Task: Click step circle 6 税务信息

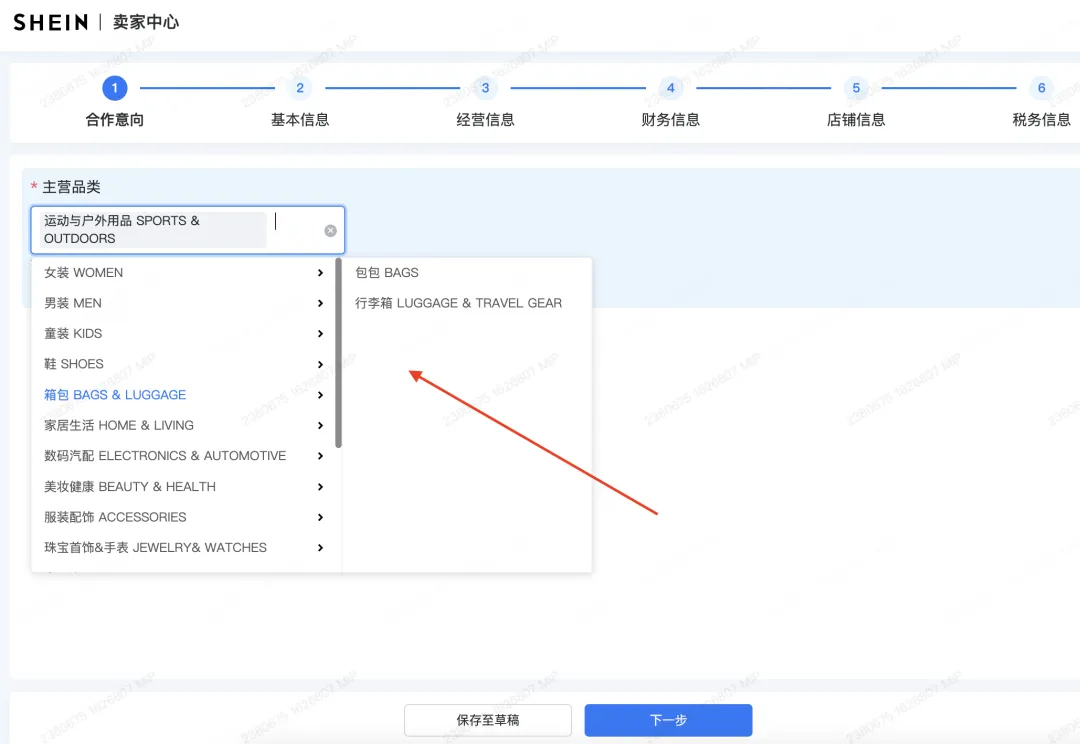Action: 1041,88
